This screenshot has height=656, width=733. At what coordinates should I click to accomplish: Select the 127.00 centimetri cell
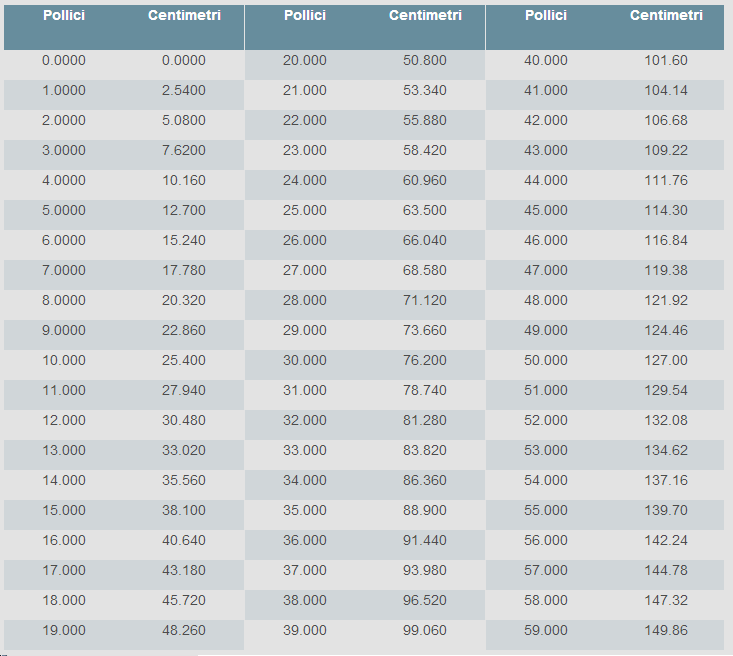coord(666,361)
